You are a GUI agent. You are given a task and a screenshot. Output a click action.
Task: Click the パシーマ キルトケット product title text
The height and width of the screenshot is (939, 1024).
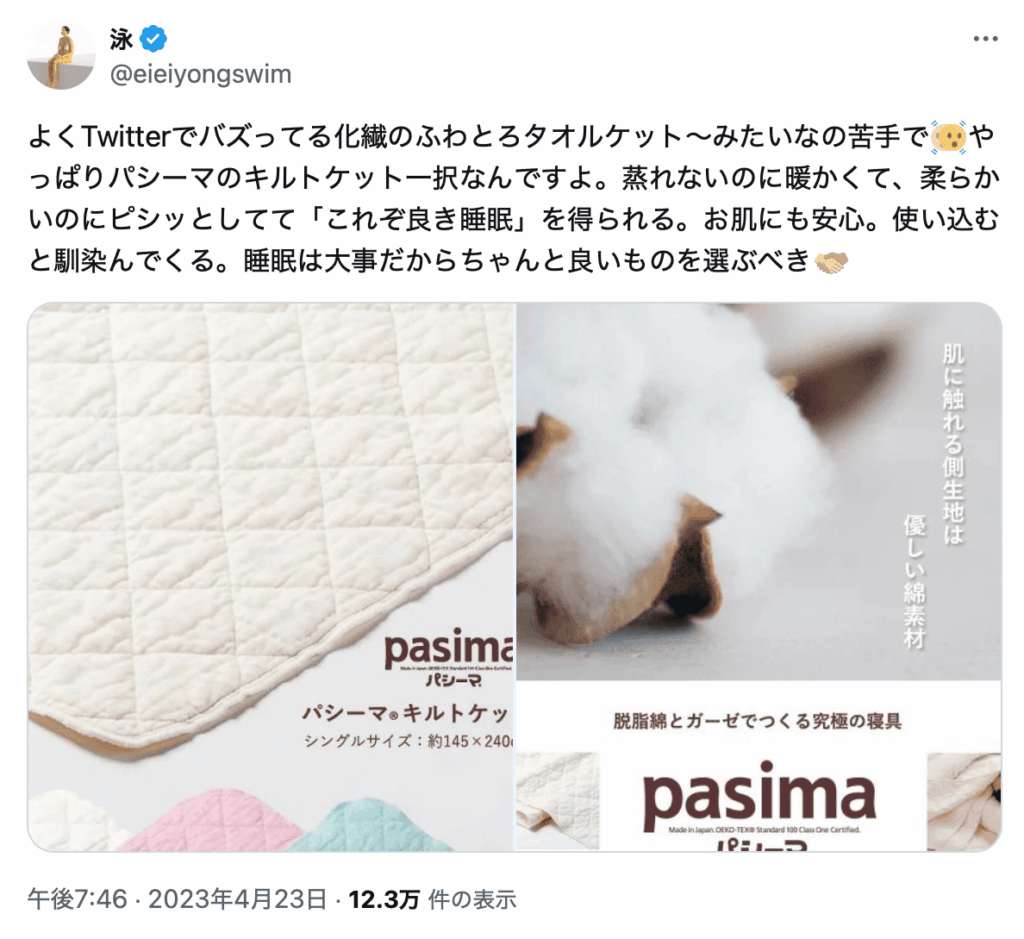(406, 713)
